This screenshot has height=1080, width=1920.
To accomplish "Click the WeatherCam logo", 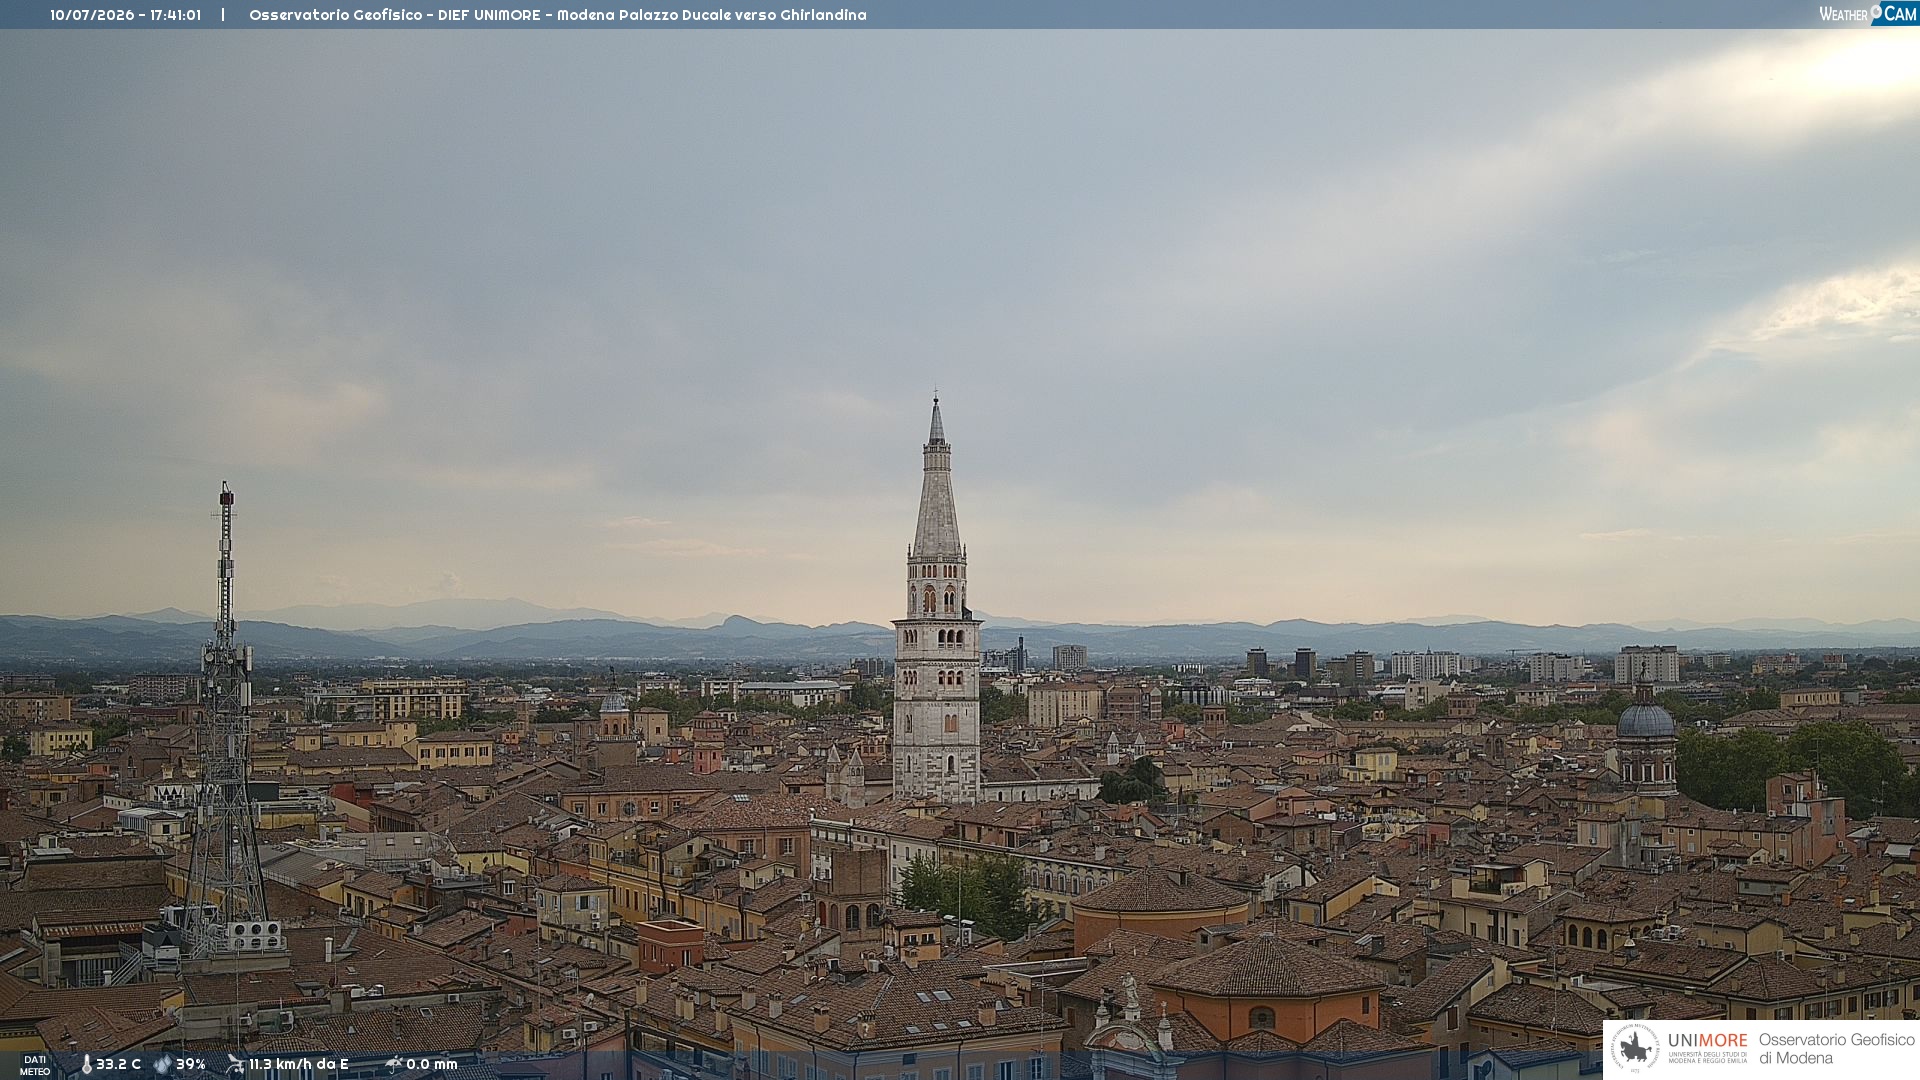I will [1867, 13].
